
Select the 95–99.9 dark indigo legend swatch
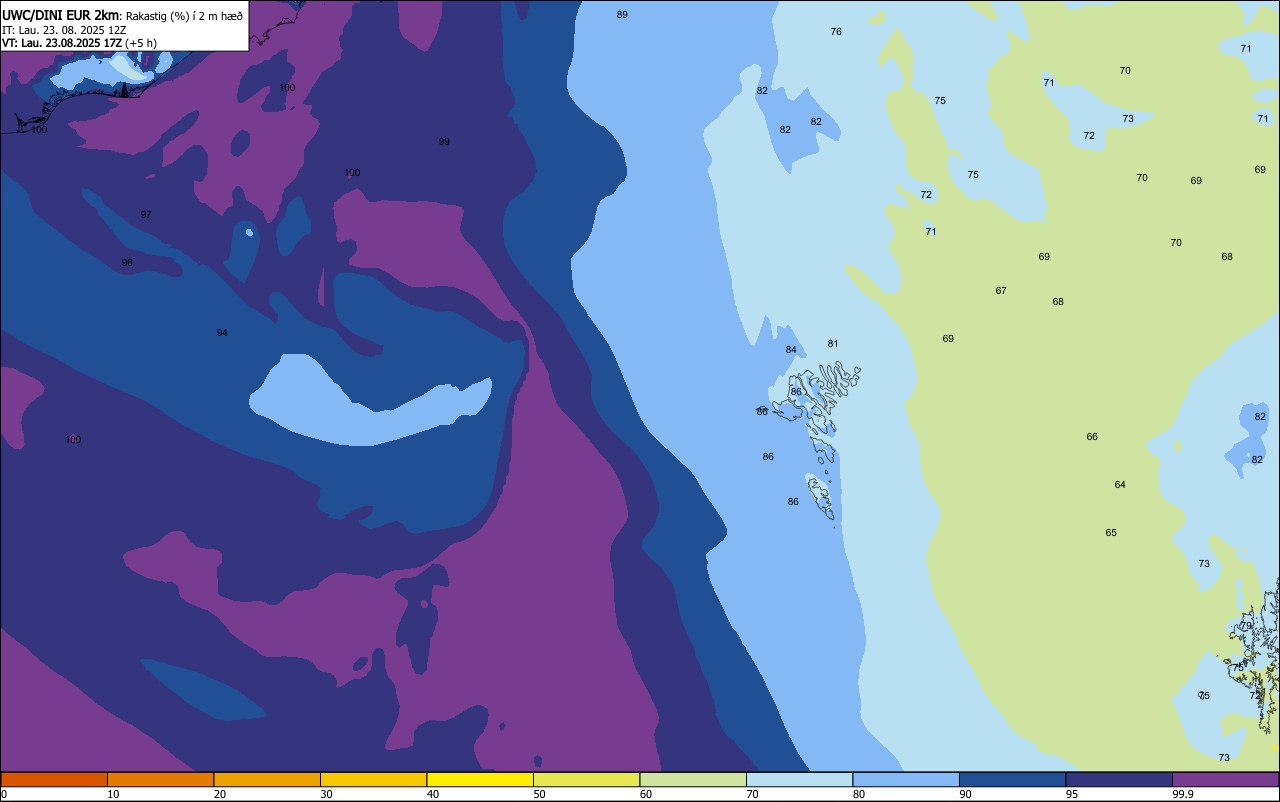pyautogui.click(x=1119, y=779)
